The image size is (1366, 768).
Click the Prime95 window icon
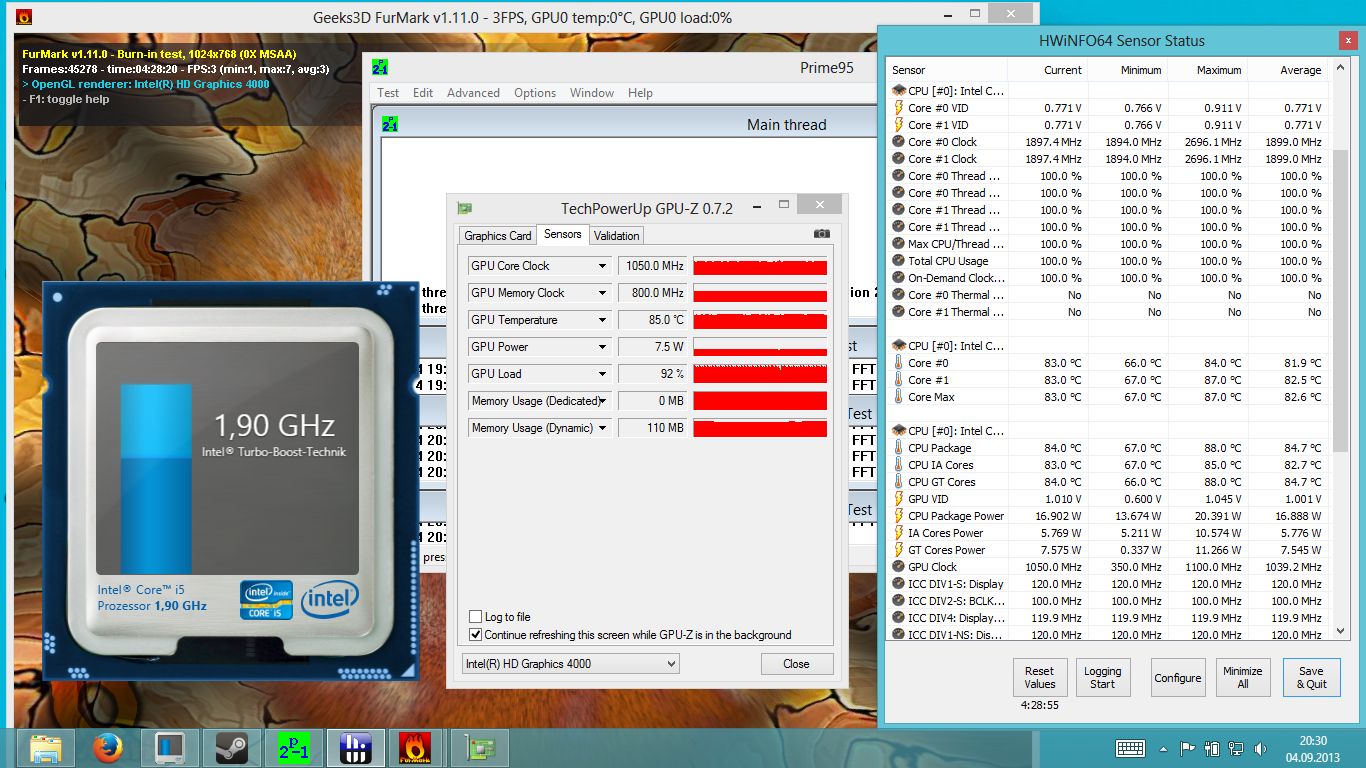click(379, 68)
